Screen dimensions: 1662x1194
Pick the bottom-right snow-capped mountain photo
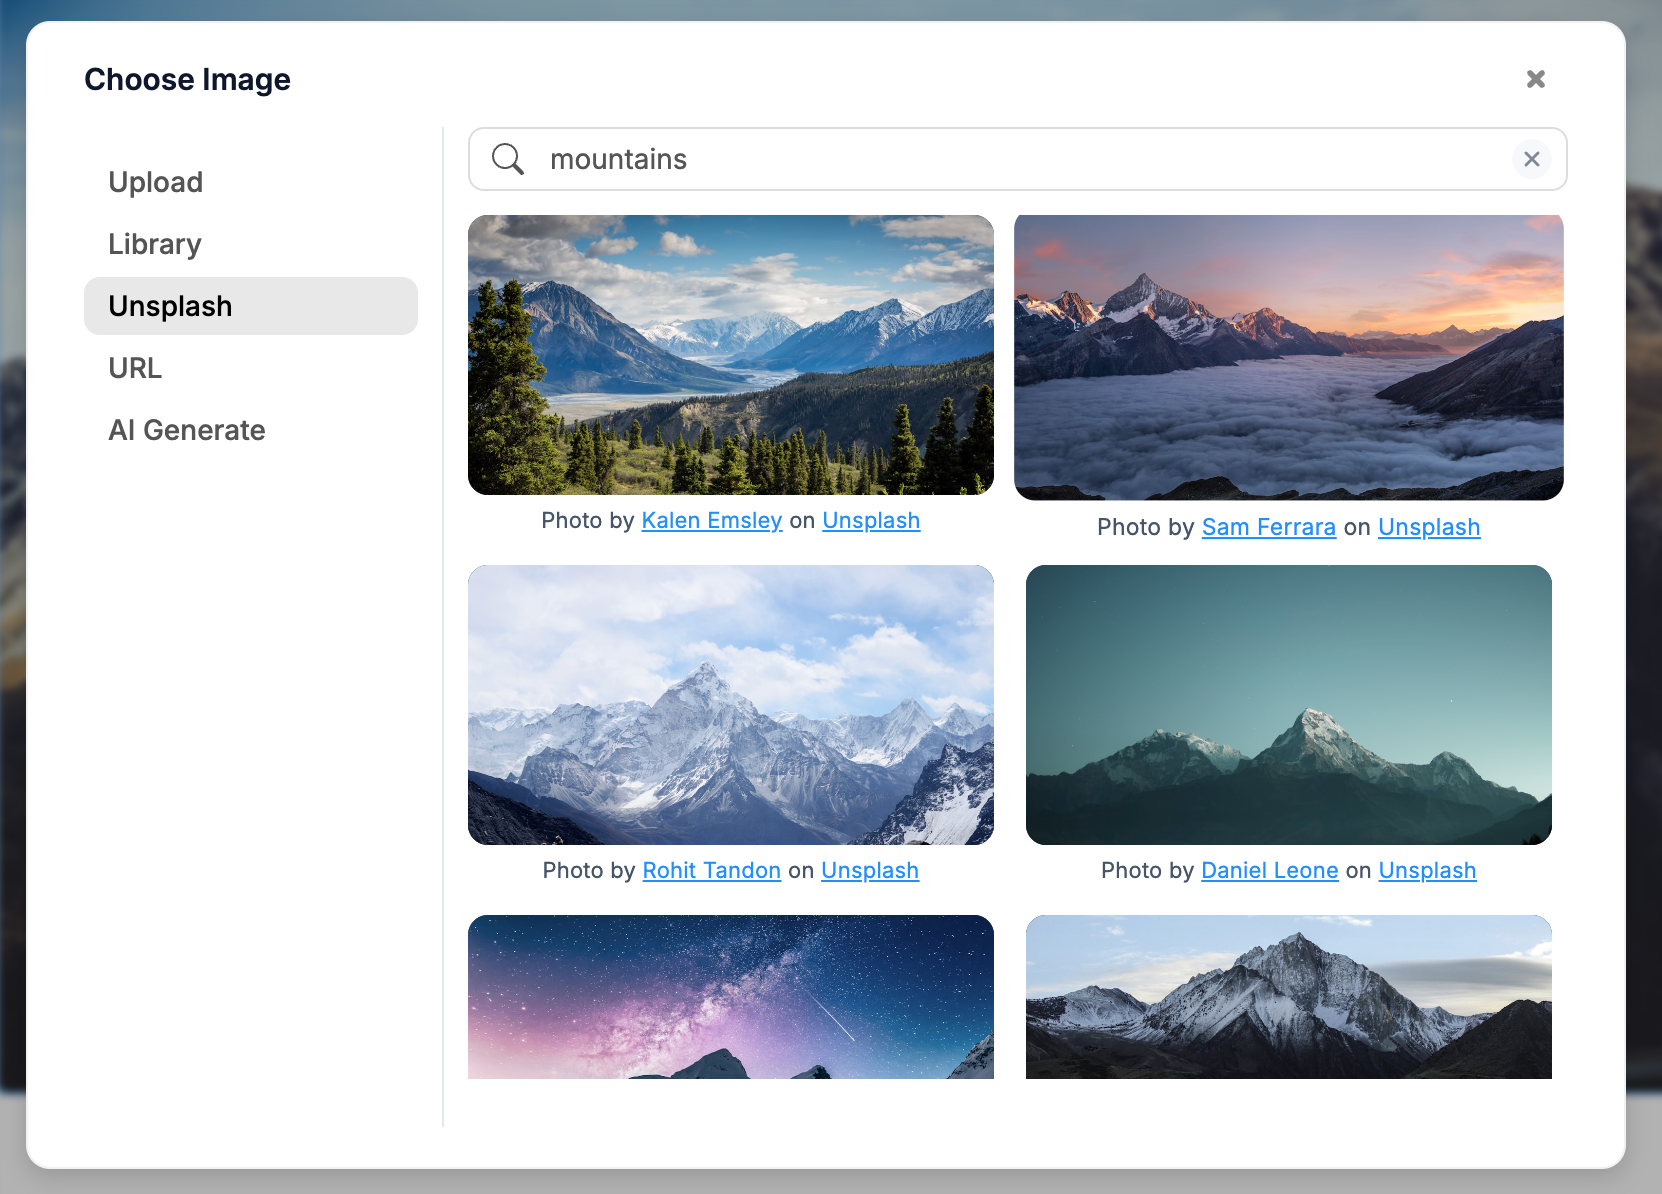coord(1288,996)
